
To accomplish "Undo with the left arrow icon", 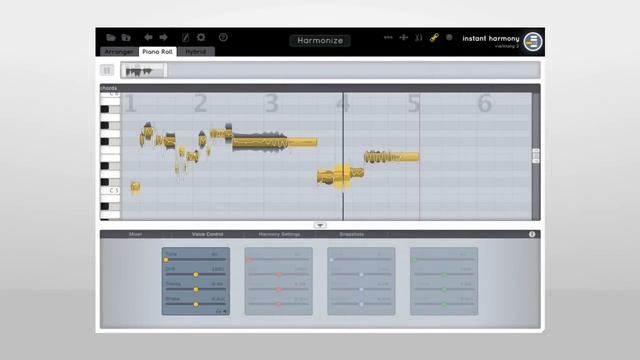I will 148,37.
